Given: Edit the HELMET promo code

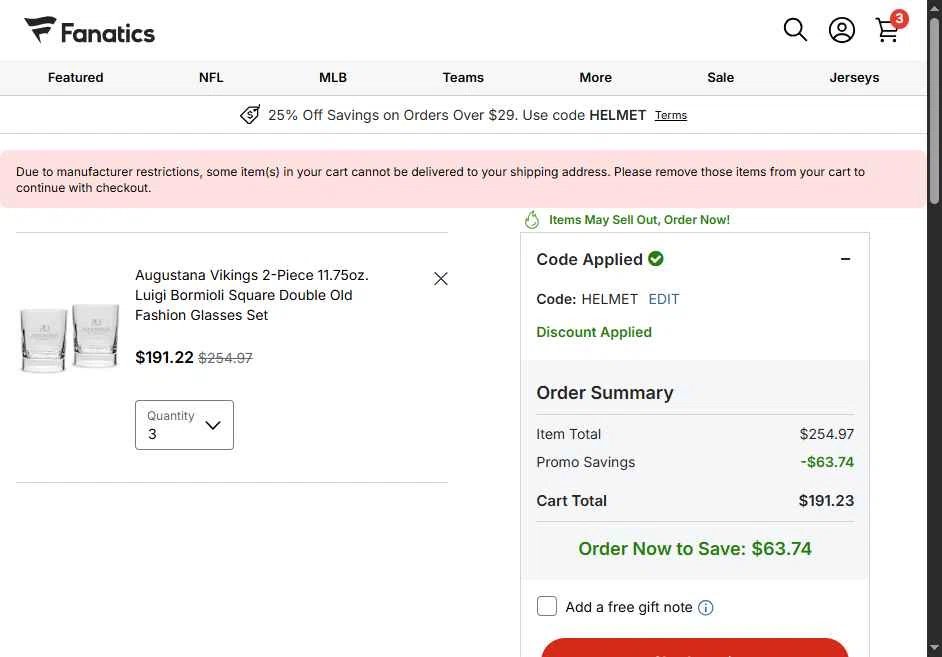Looking at the screenshot, I should point(664,299).
